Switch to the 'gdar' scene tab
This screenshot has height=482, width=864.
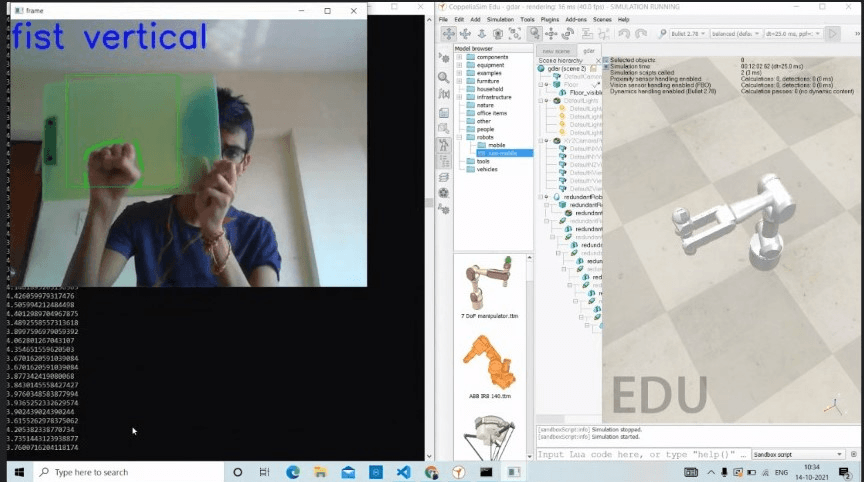pyautogui.click(x=589, y=51)
